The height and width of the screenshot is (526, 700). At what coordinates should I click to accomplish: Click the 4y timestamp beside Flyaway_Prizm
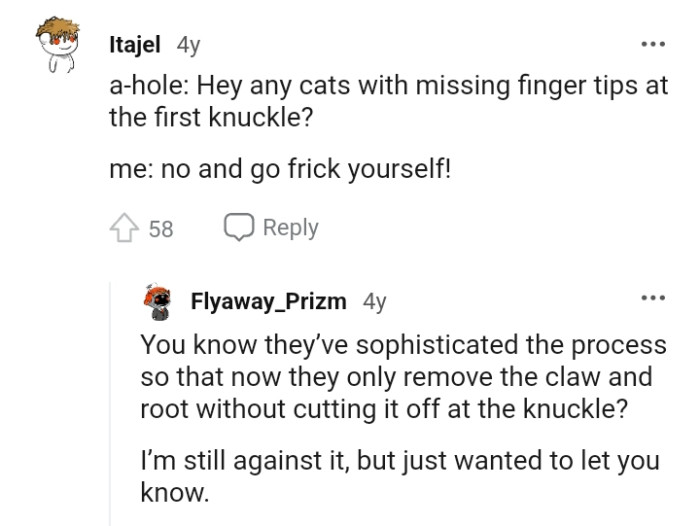point(374,300)
